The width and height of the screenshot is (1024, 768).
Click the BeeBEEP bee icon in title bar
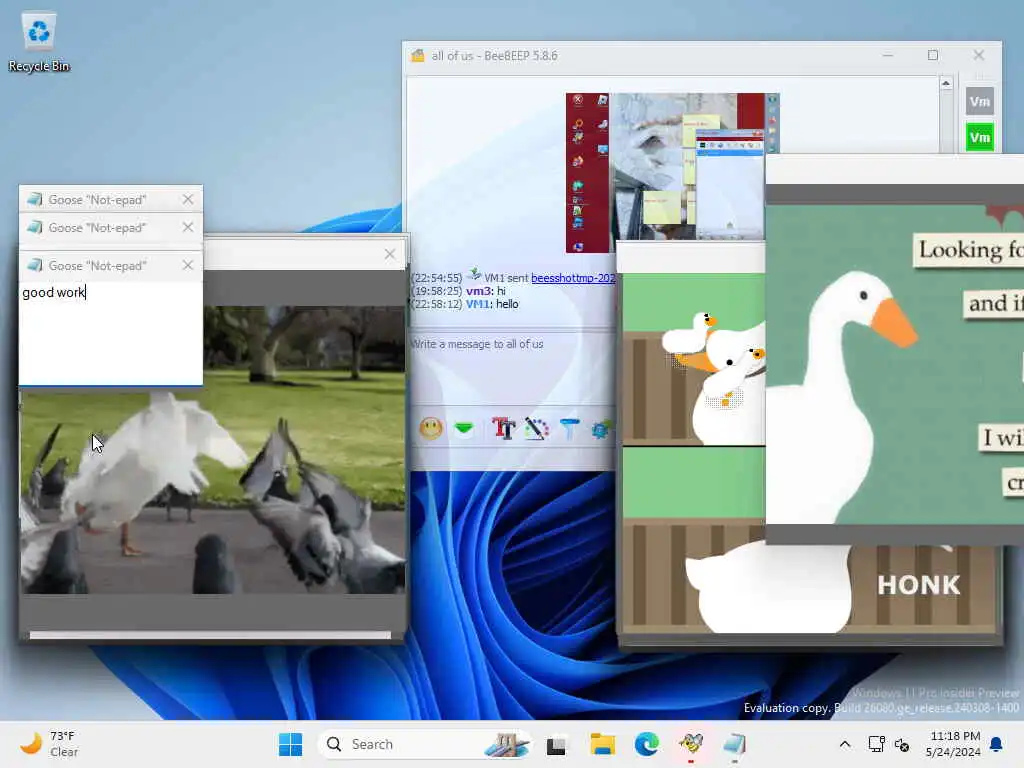tap(417, 56)
